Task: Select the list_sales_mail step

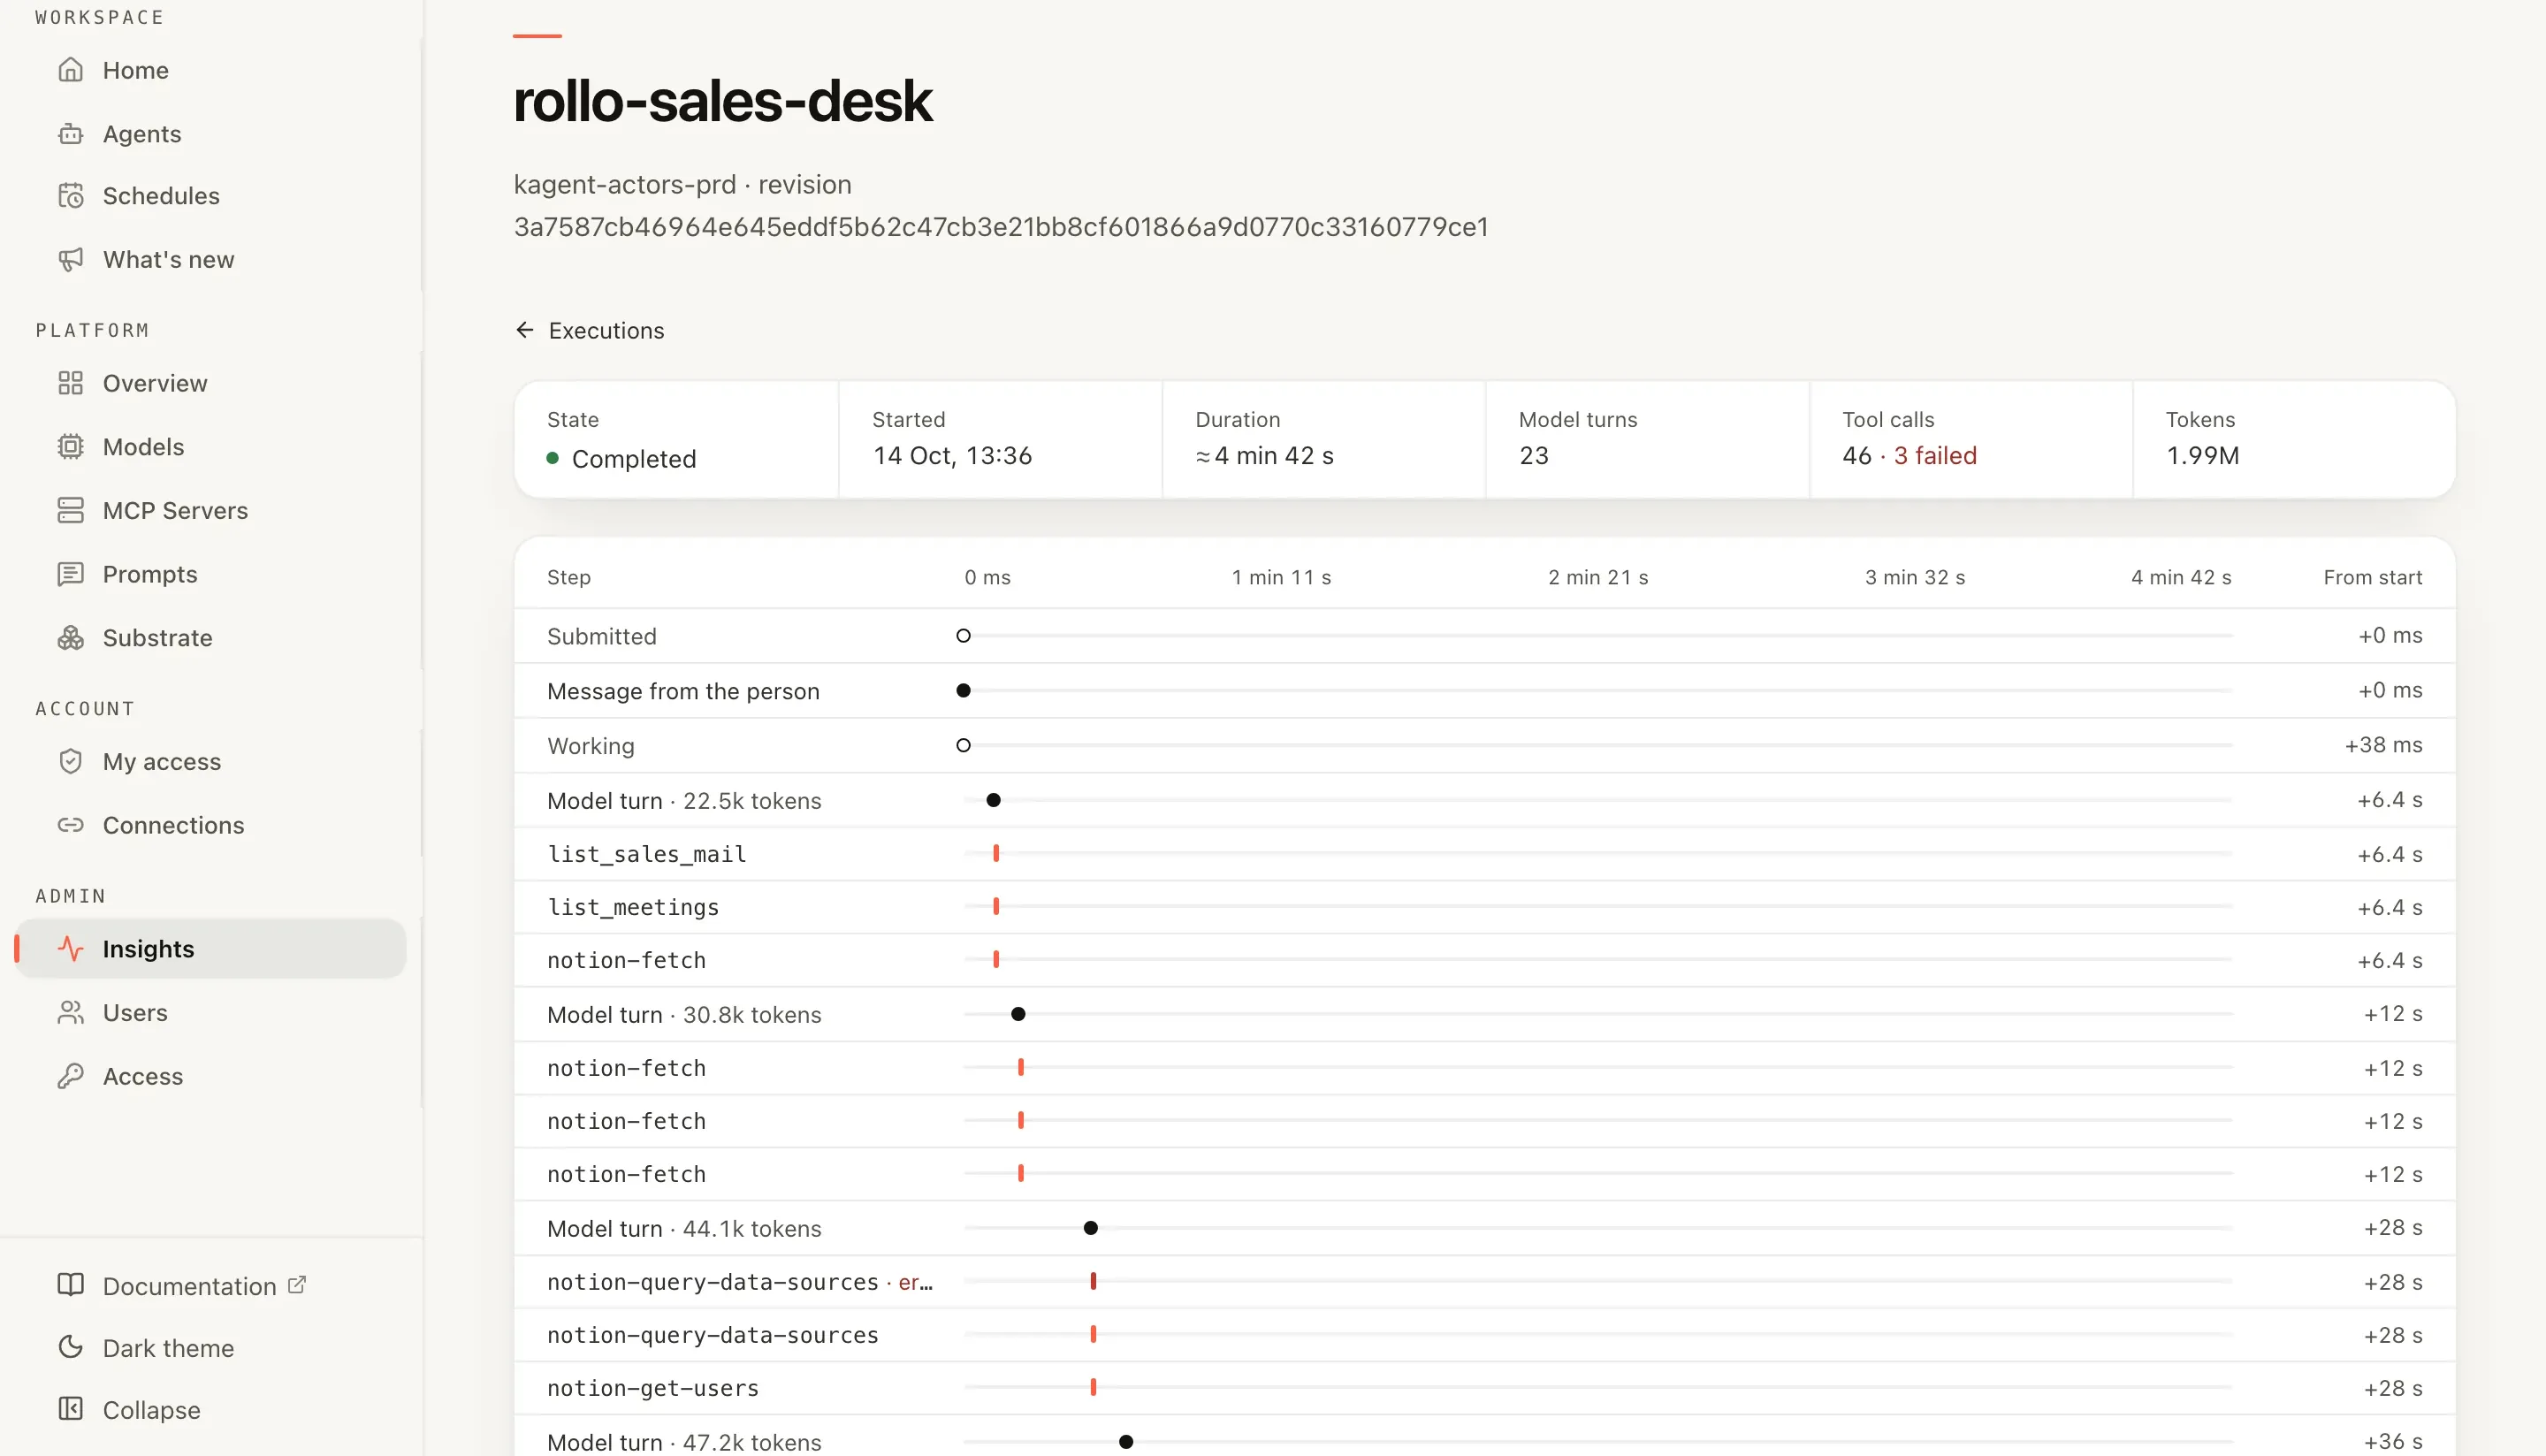Action: point(1485,854)
